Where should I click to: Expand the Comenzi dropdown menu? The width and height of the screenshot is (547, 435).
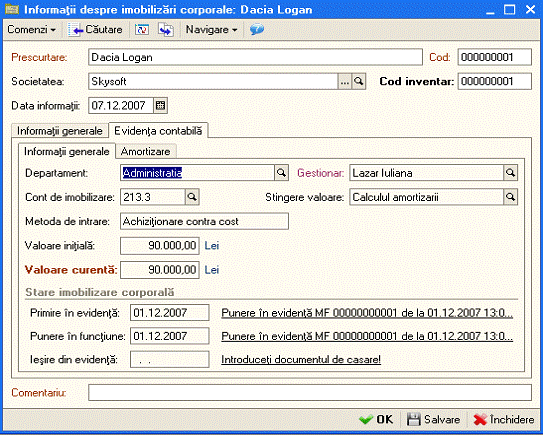(31, 30)
